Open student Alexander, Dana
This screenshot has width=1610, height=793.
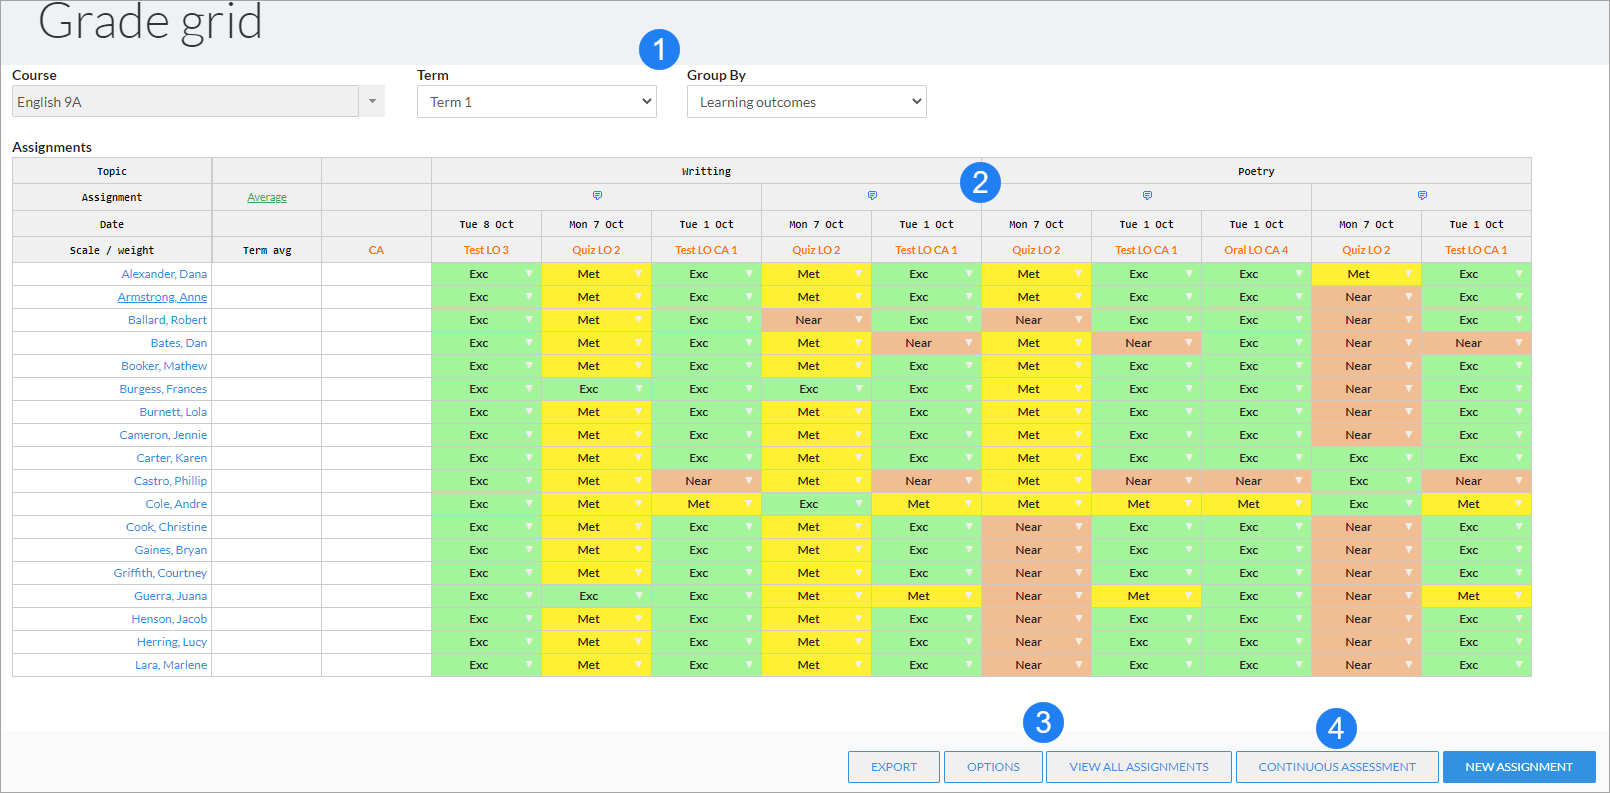tap(164, 274)
